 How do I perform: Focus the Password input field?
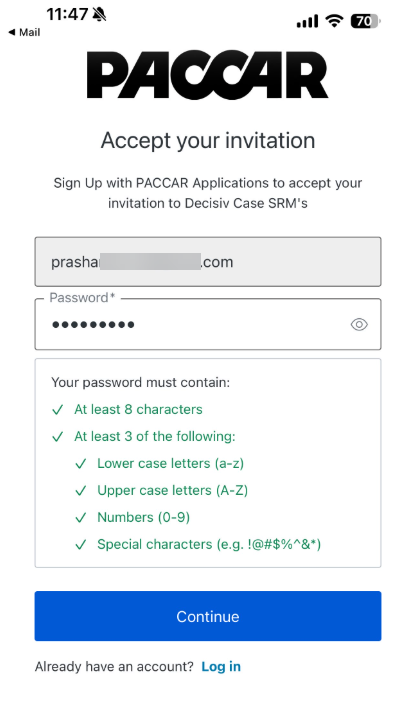pos(208,324)
